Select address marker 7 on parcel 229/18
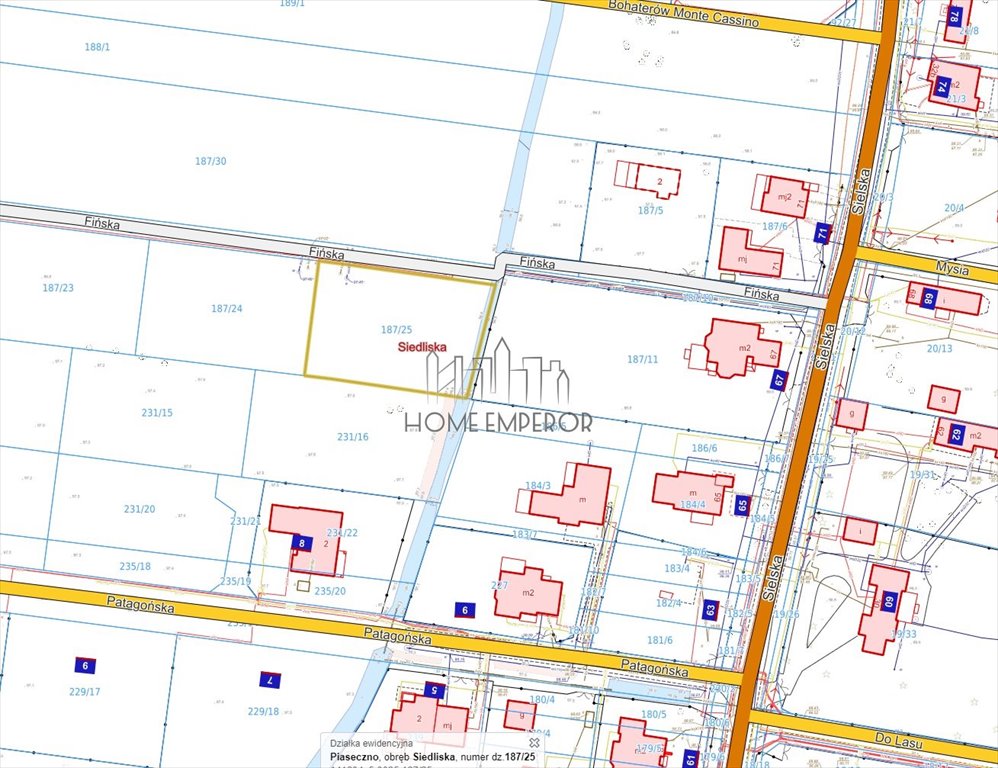This screenshot has height=768, width=998. [267, 680]
